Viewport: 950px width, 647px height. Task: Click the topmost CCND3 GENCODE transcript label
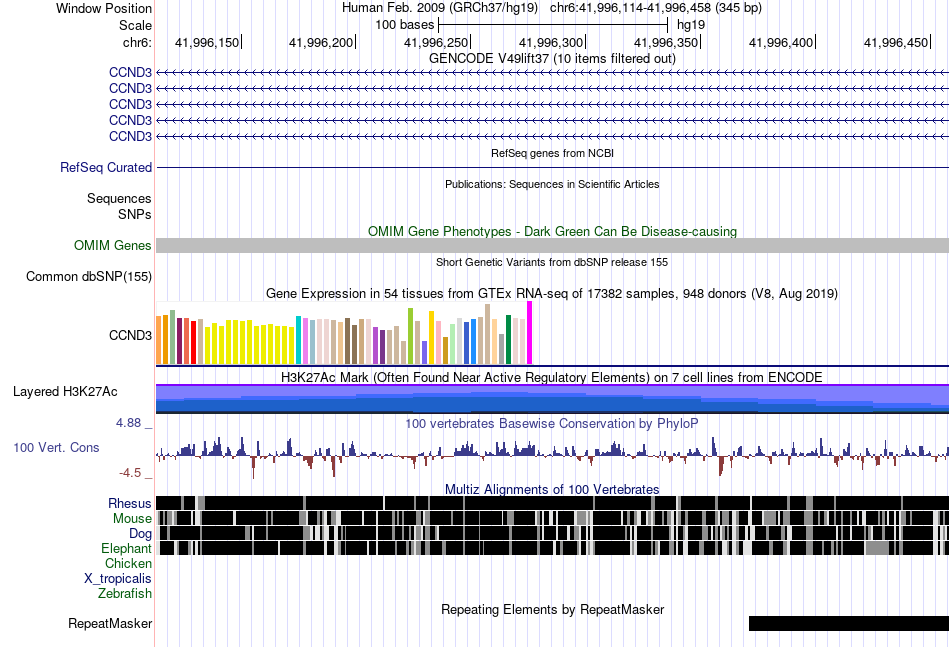point(130,72)
